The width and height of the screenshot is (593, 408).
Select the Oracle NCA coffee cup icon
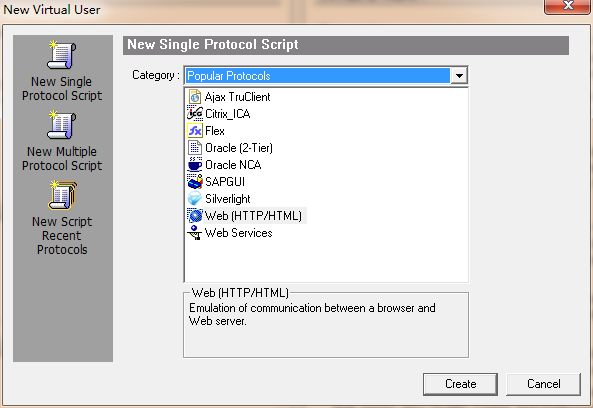(195, 165)
